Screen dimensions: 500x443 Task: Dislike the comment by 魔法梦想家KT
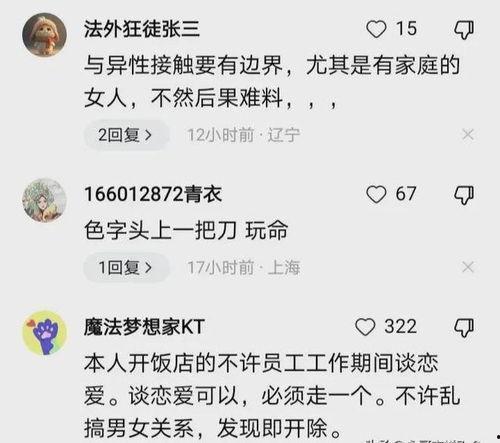[x=464, y=327]
